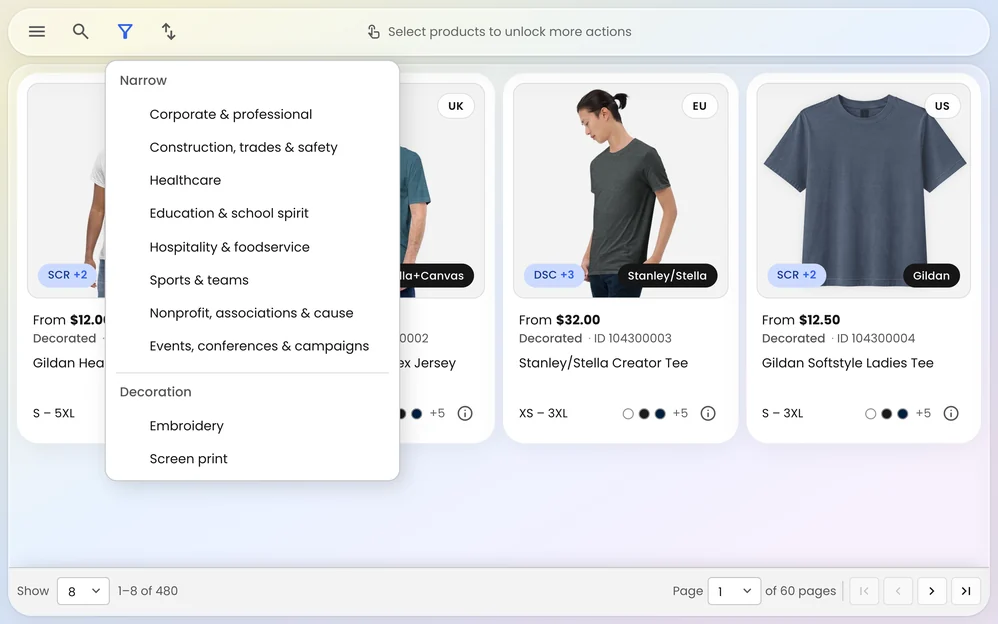Click the search magnifier icon

(x=80, y=31)
